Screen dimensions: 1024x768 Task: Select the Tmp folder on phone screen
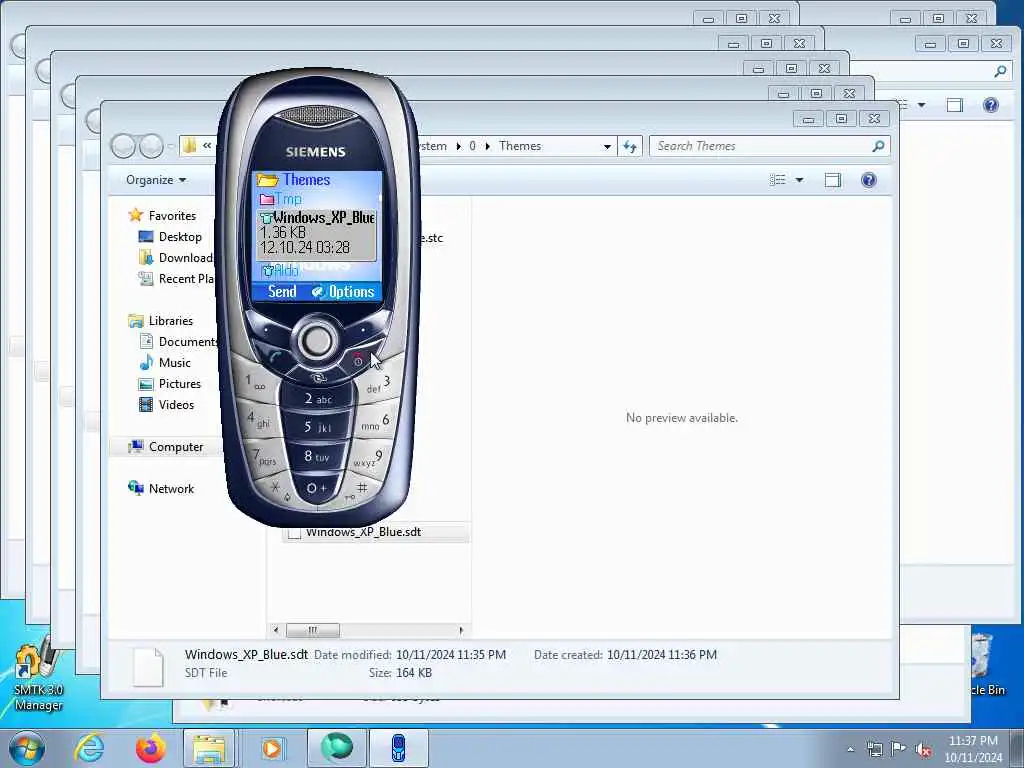281,199
